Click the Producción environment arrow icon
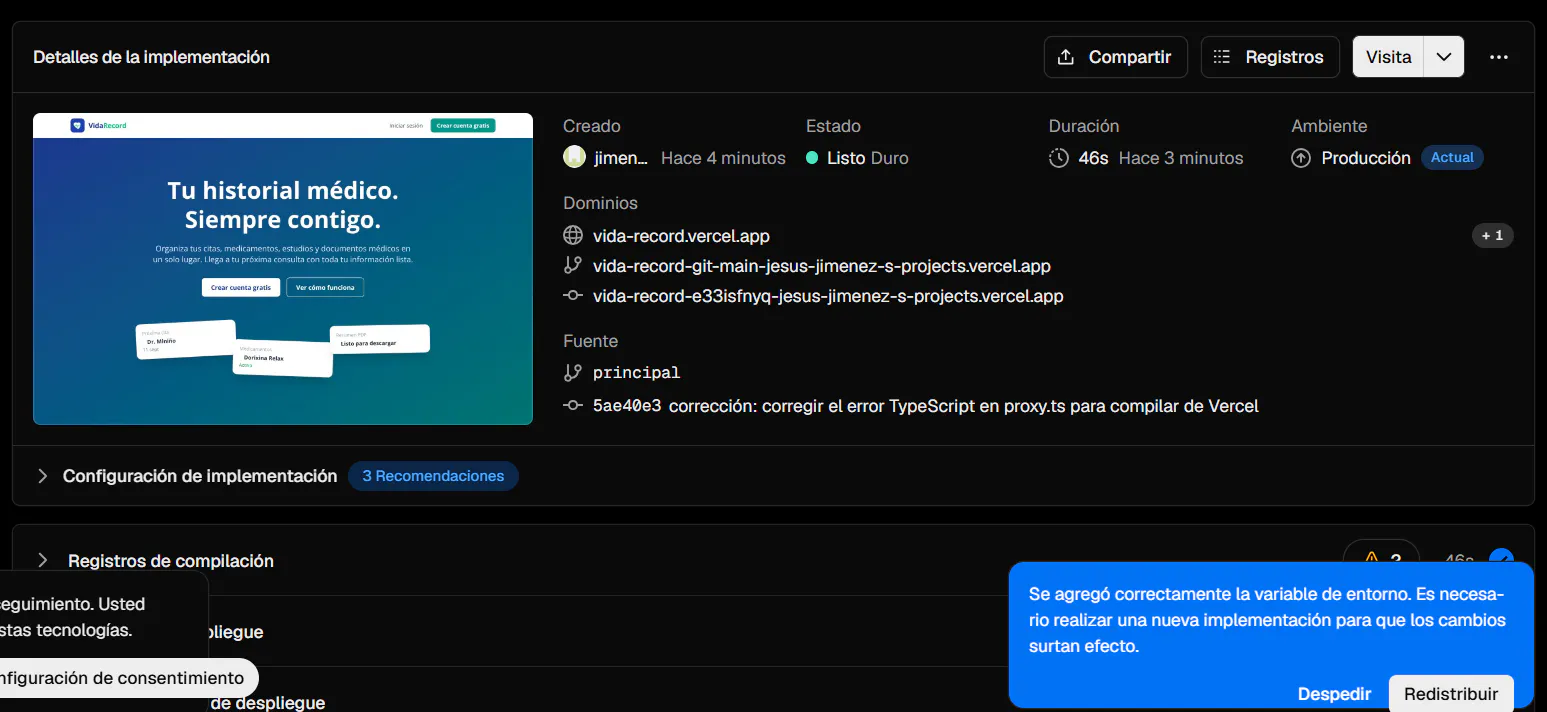 [1301, 158]
